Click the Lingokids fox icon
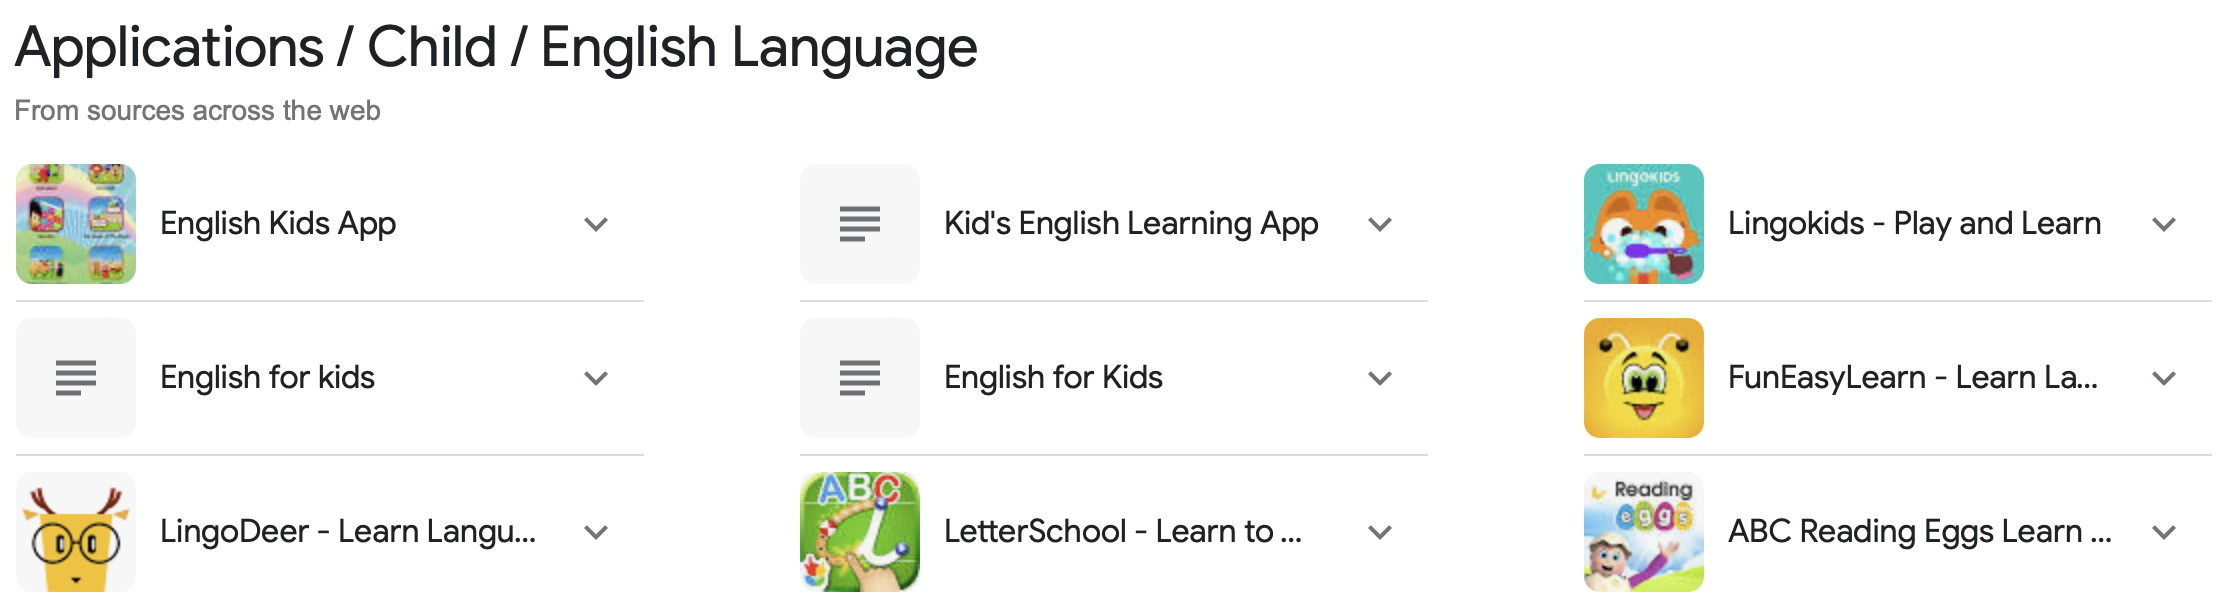This screenshot has height=614, width=2240. coord(1644,224)
